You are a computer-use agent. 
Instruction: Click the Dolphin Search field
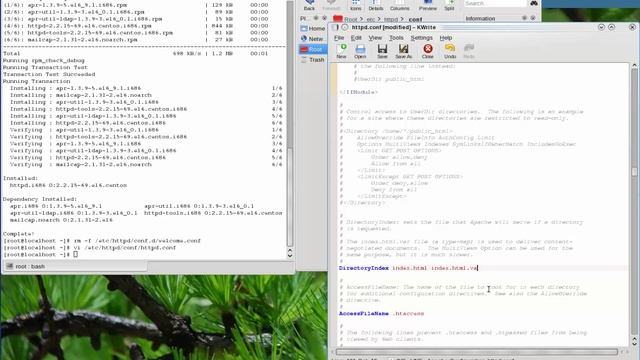(495, 3)
